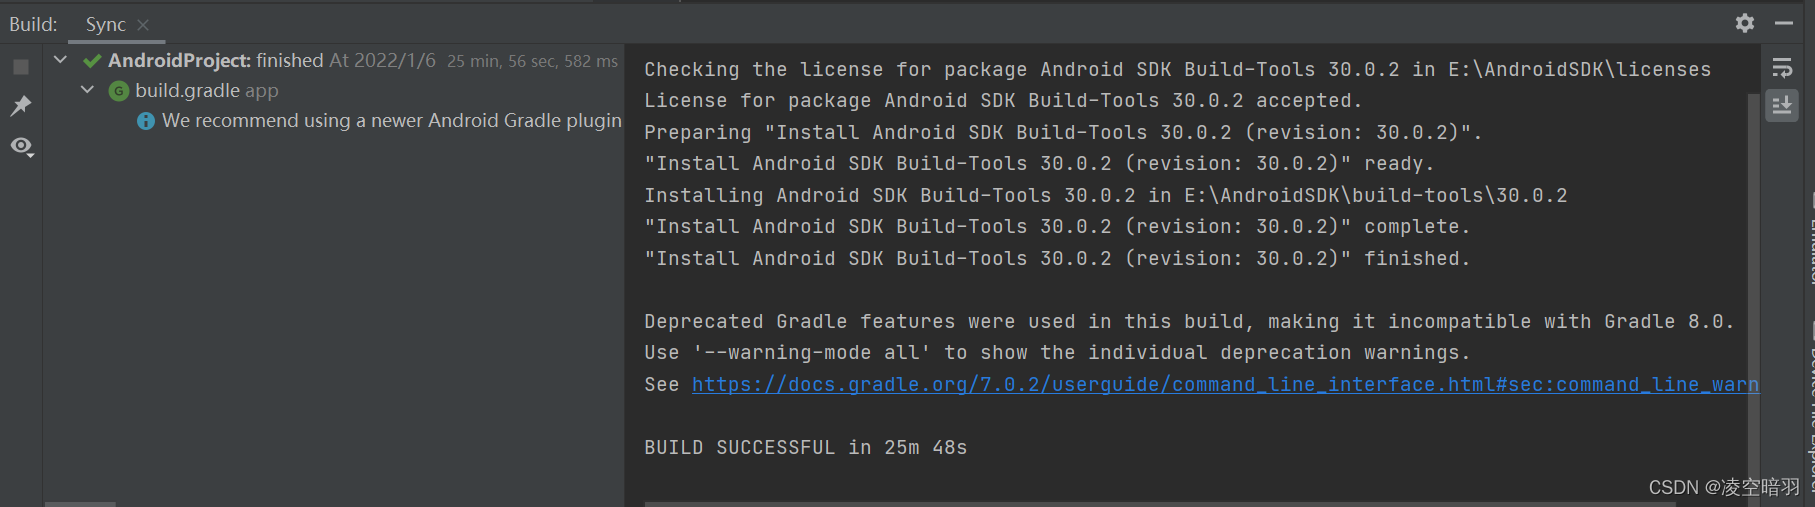
Task: Select AndroidProject: finished row
Action: tap(334, 60)
